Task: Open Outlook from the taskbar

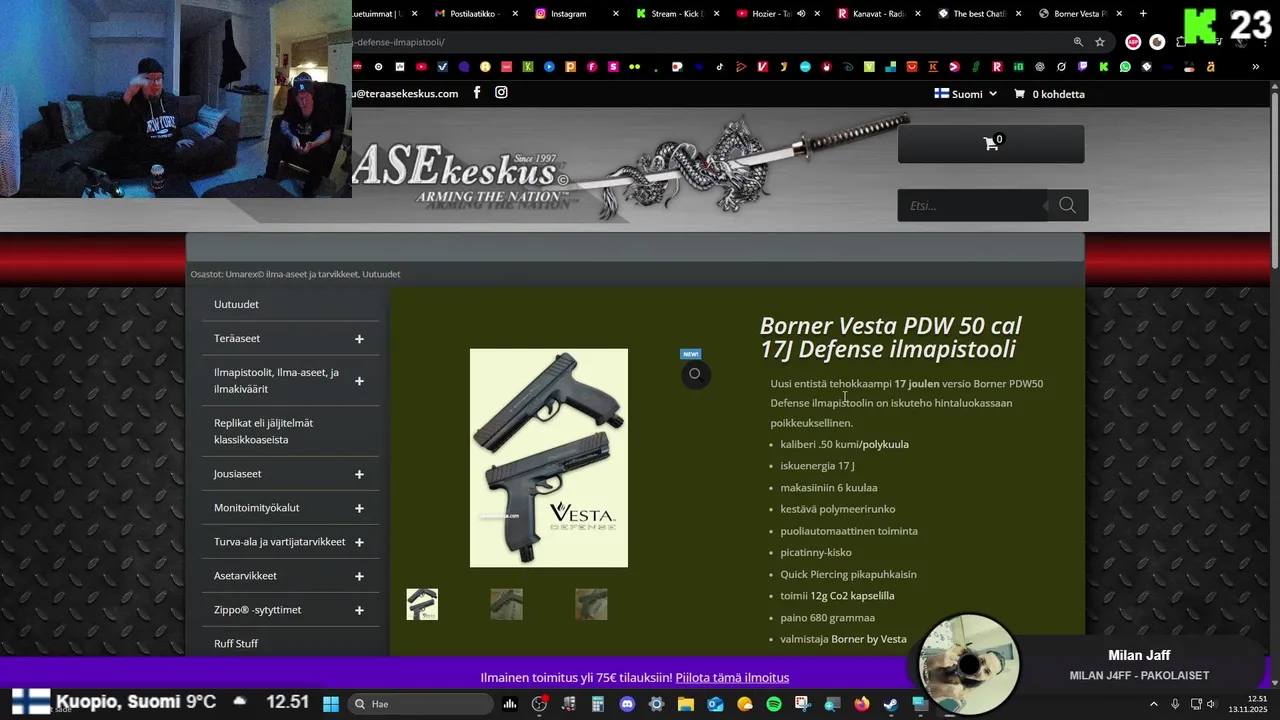Action: pyautogui.click(x=715, y=704)
